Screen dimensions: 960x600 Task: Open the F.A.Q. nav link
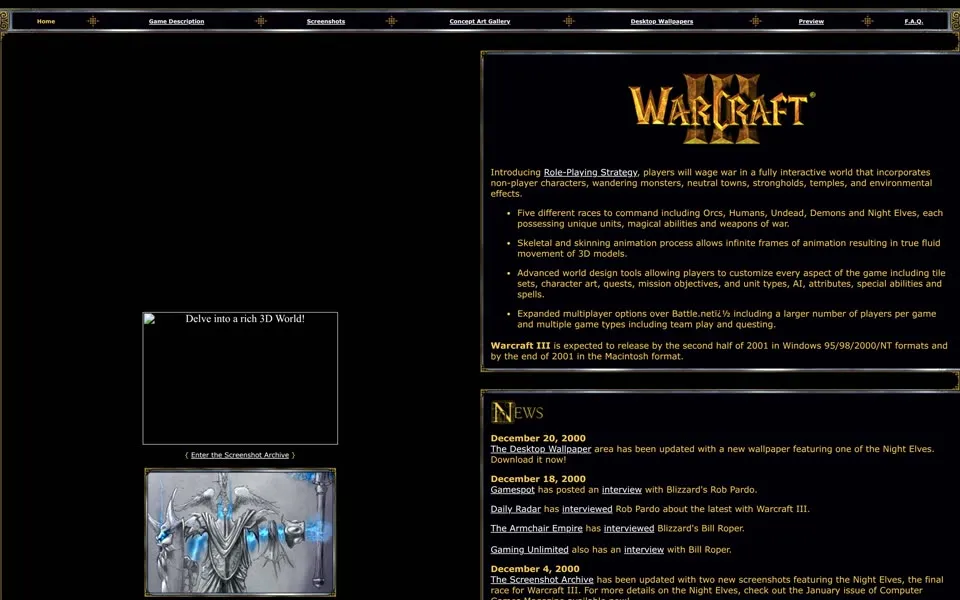[913, 21]
